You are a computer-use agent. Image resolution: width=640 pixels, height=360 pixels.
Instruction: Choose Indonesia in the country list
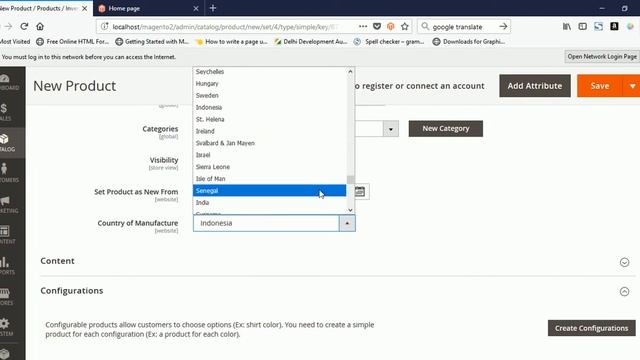click(269, 107)
